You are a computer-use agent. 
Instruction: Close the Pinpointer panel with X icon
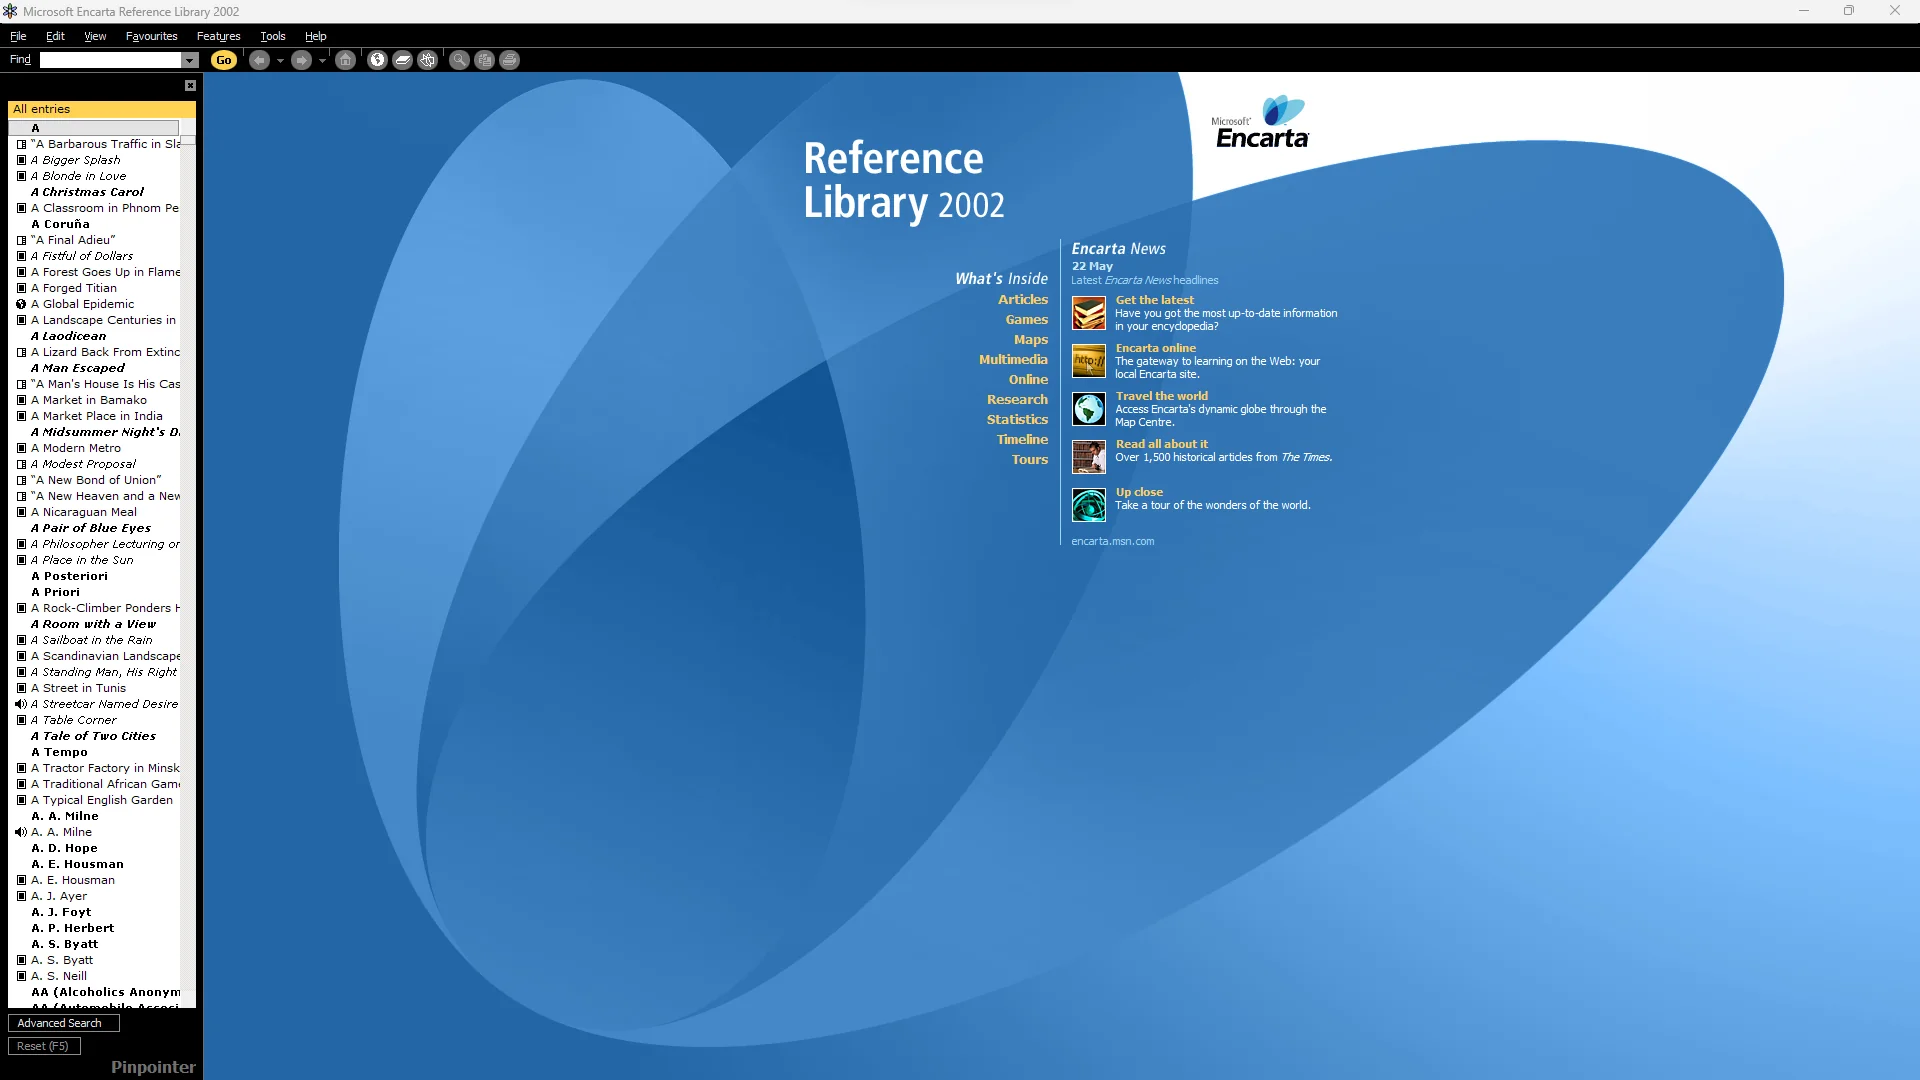click(x=190, y=86)
